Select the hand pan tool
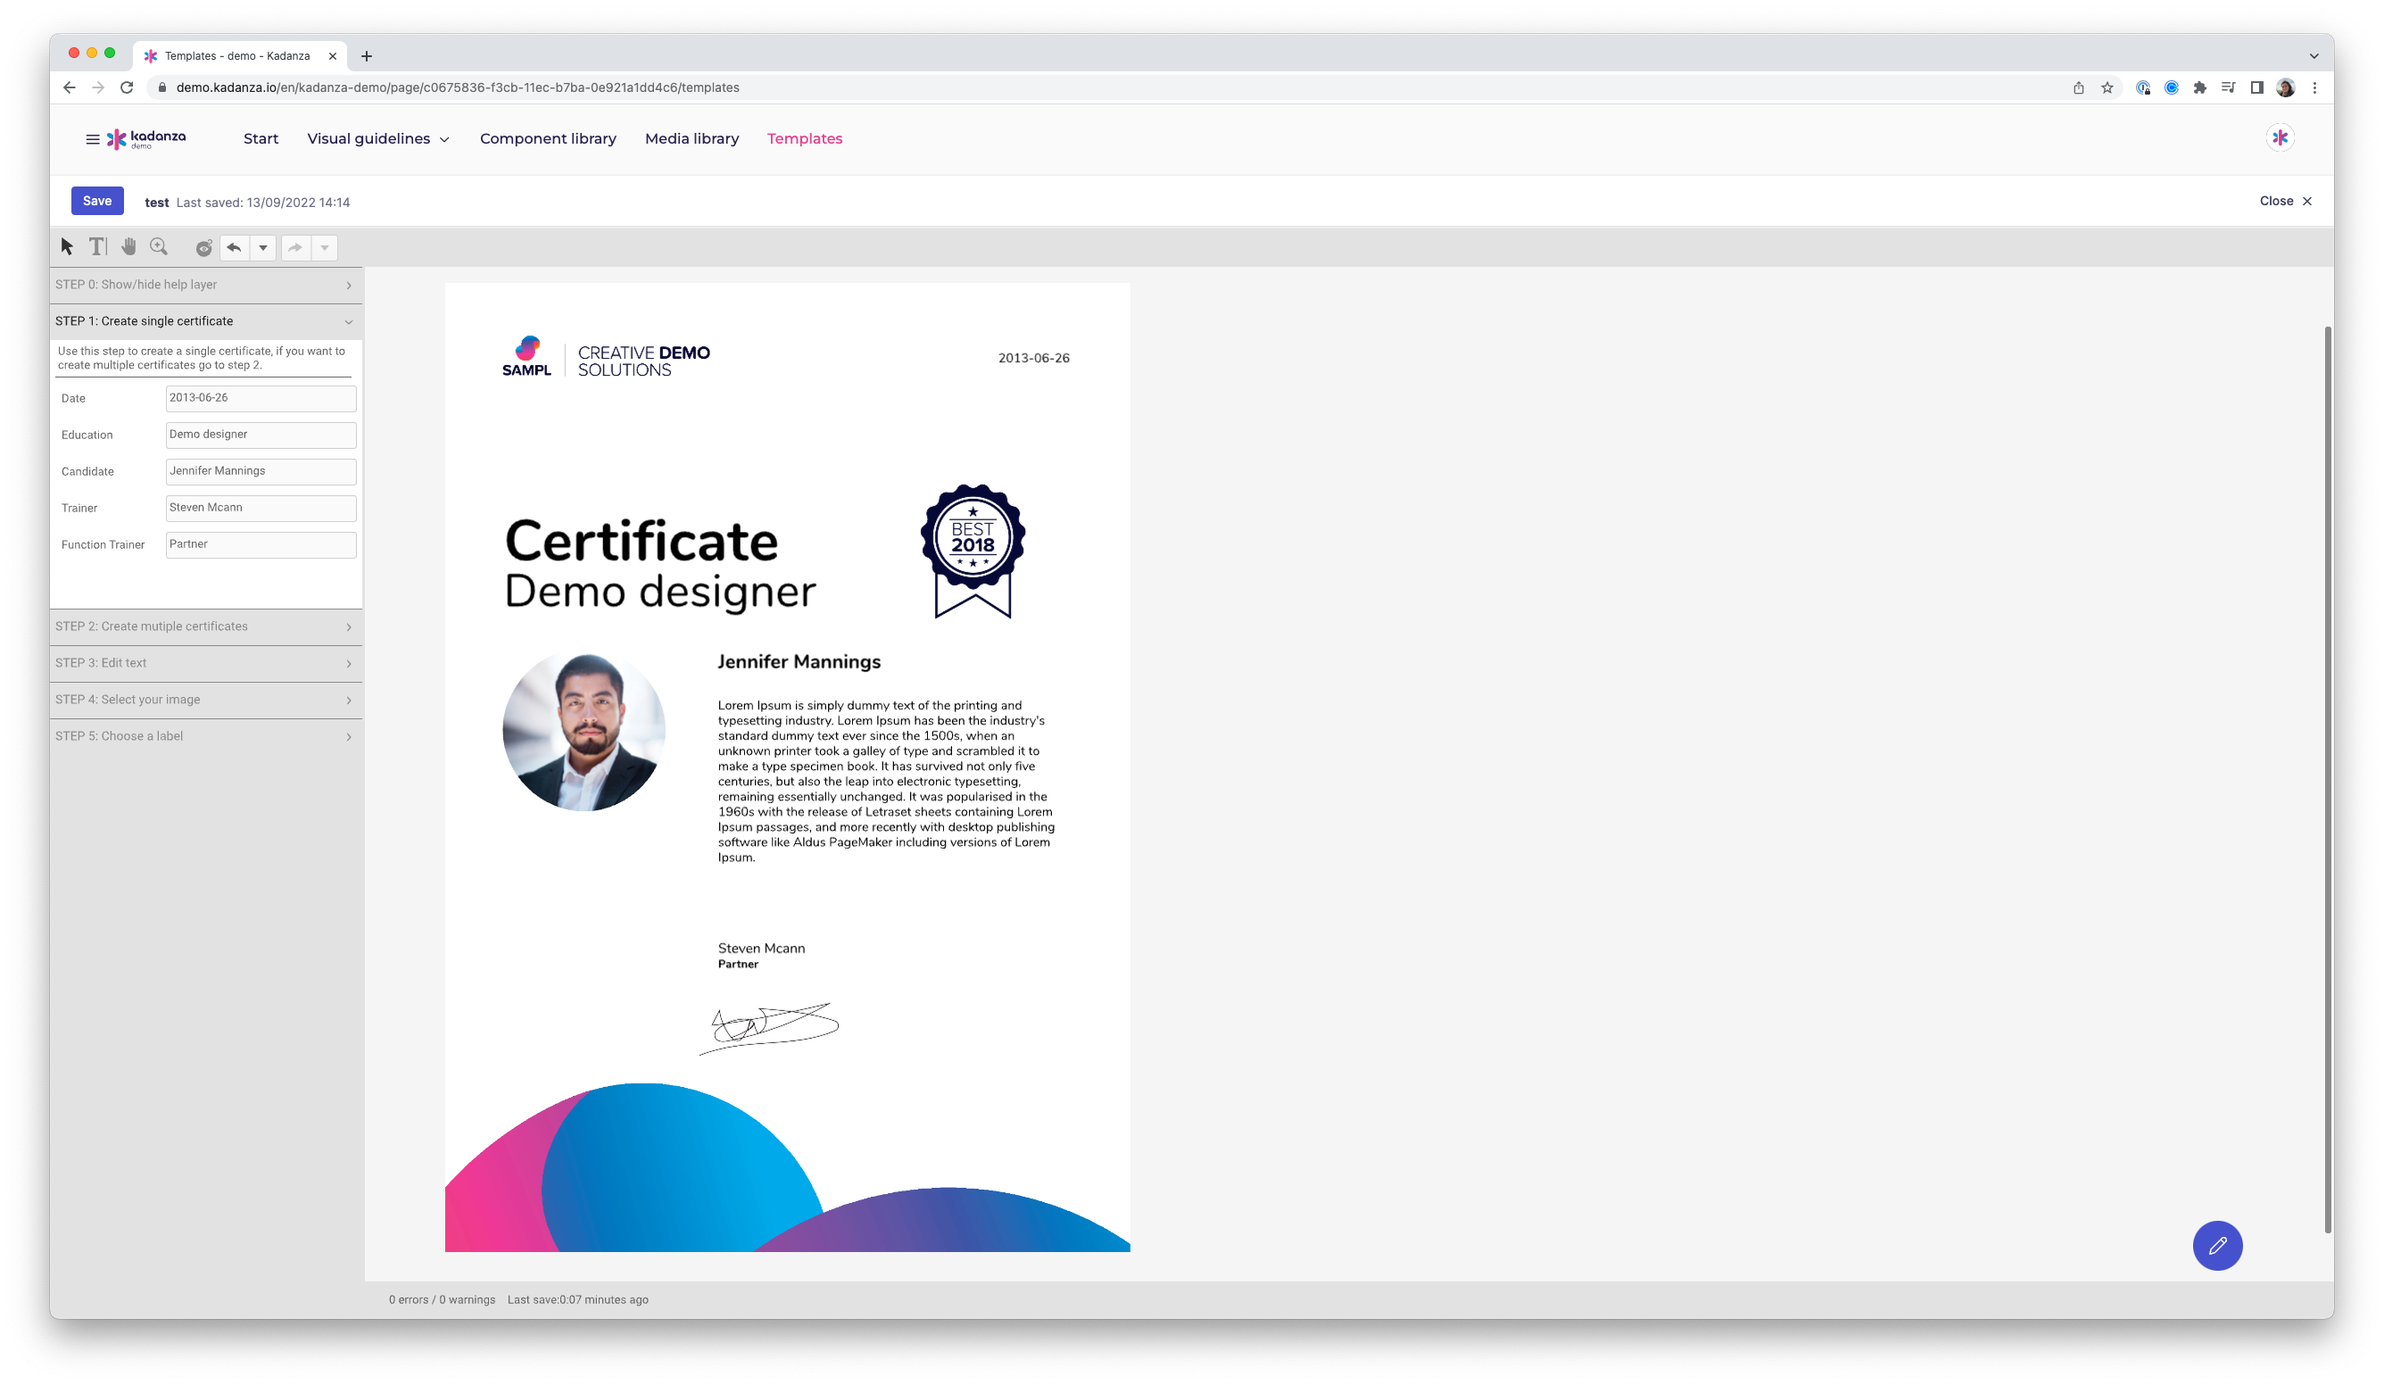This screenshot has width=2384, height=1385. point(128,246)
